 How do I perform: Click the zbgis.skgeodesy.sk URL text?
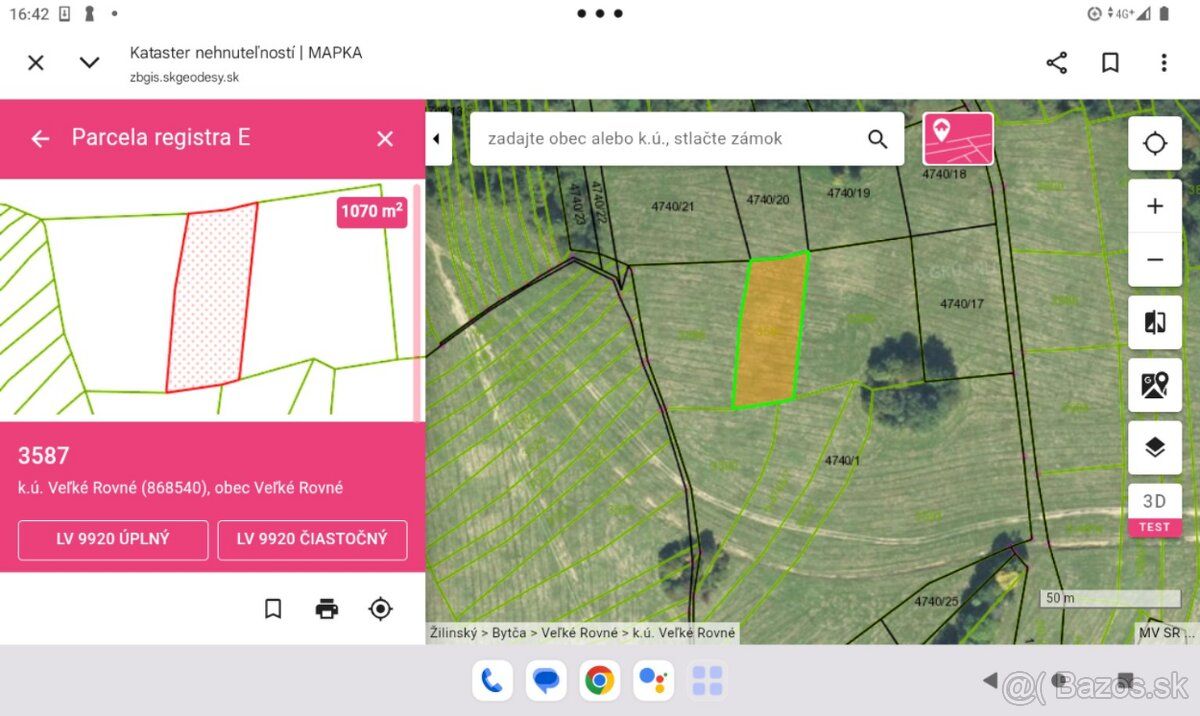(x=184, y=77)
